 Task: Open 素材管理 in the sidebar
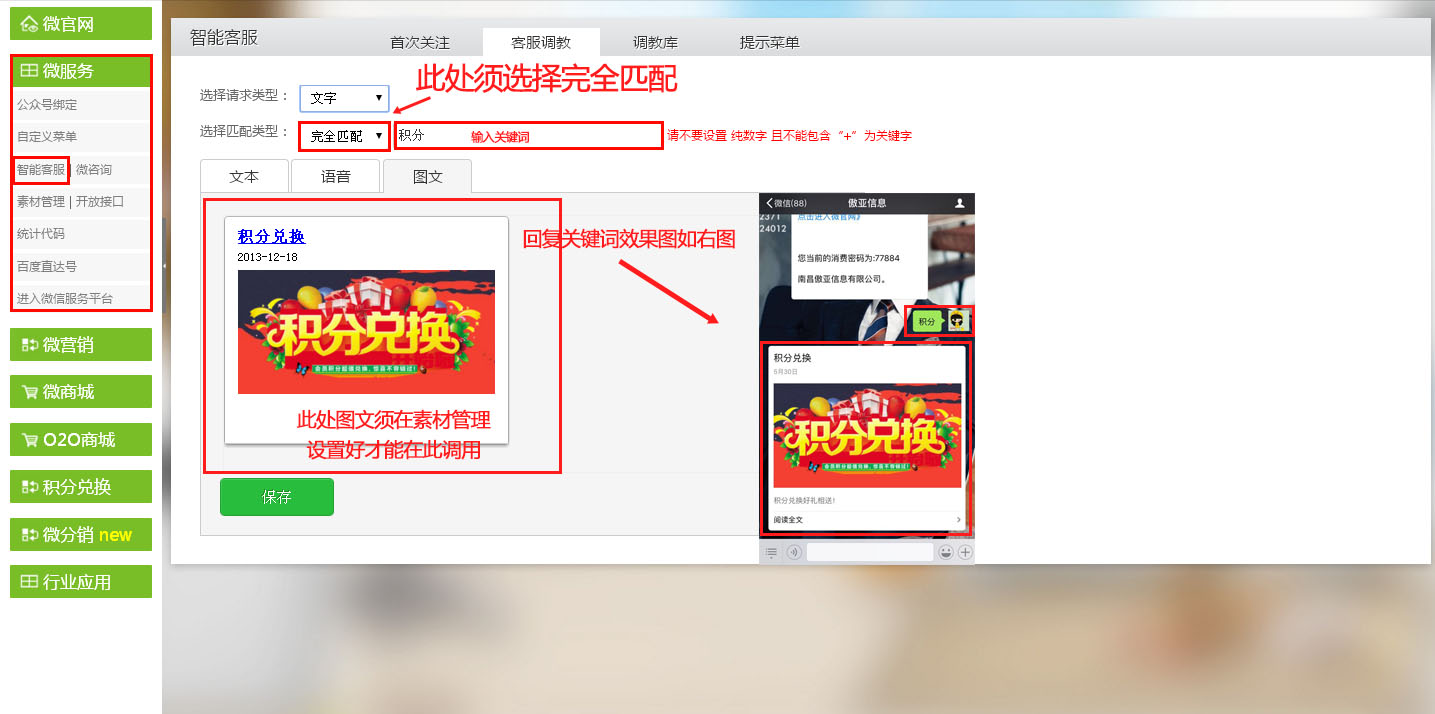tap(41, 202)
